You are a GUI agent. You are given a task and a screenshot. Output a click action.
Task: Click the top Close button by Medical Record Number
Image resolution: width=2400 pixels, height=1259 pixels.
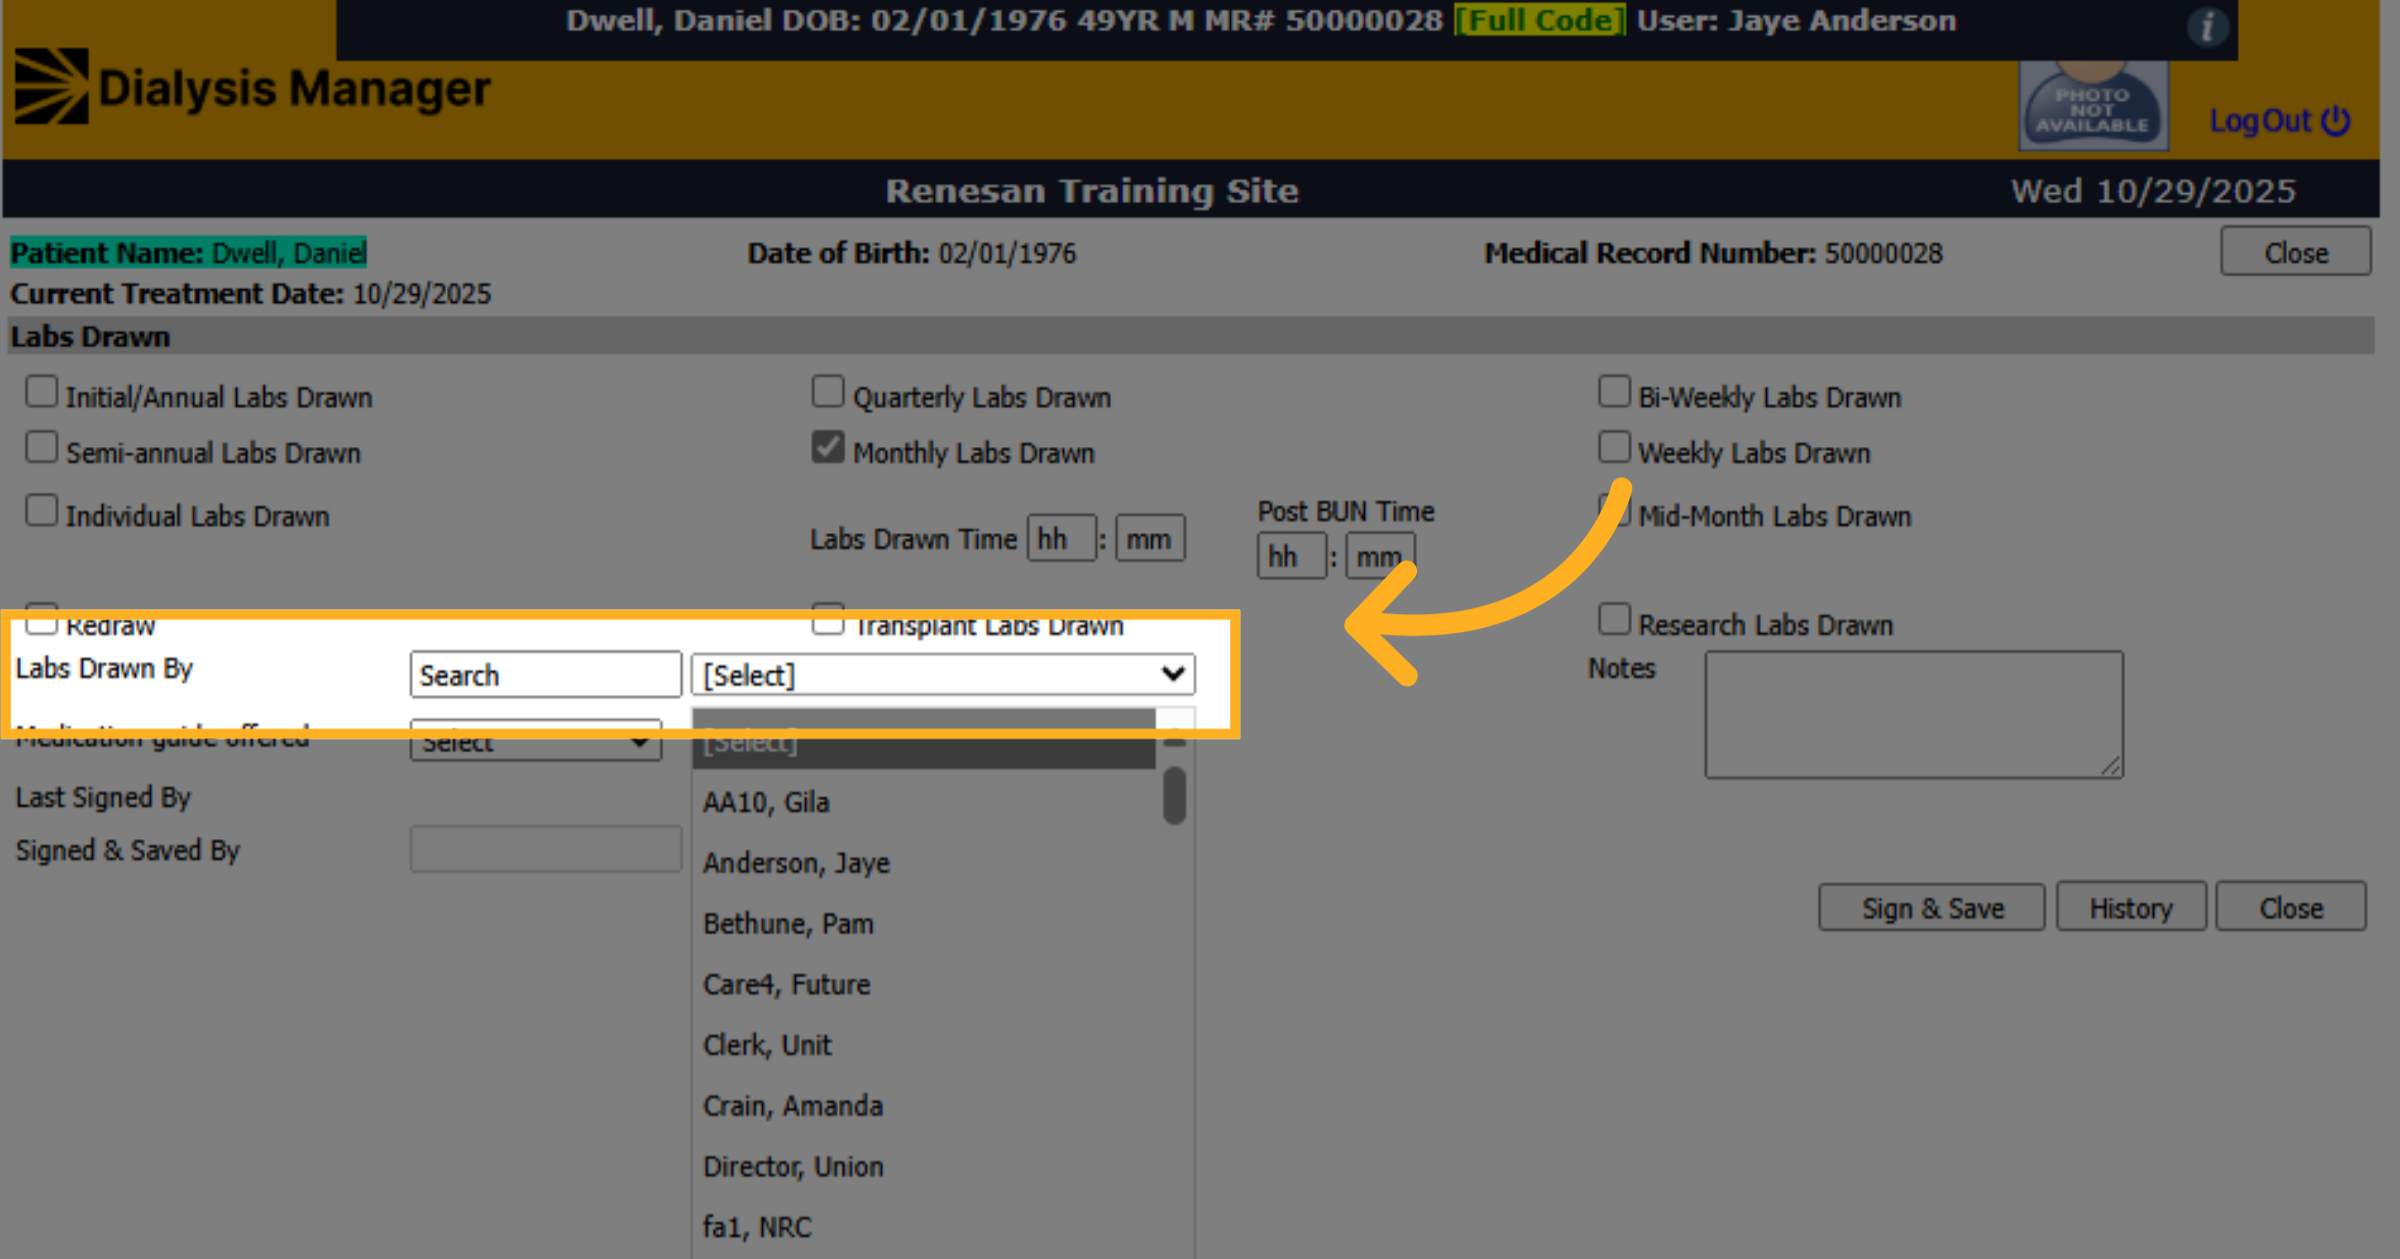click(x=2296, y=252)
